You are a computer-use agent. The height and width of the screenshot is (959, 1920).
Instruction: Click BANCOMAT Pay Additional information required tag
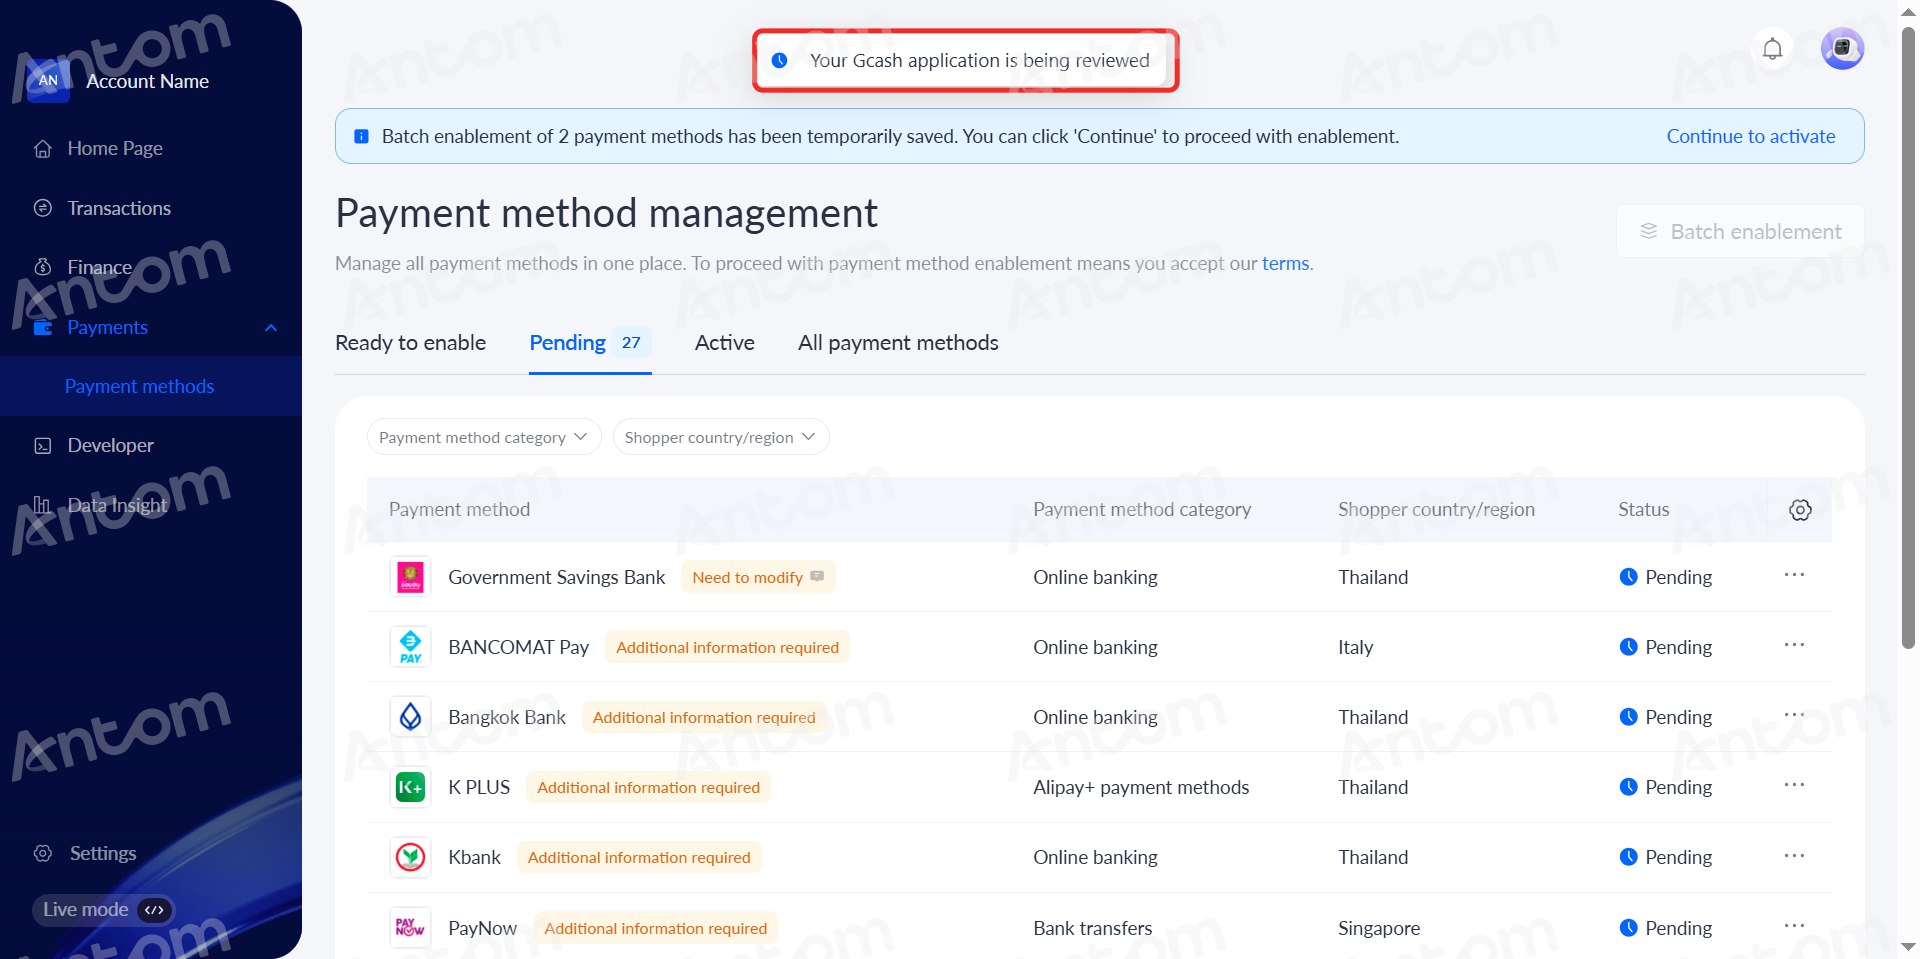click(x=727, y=647)
